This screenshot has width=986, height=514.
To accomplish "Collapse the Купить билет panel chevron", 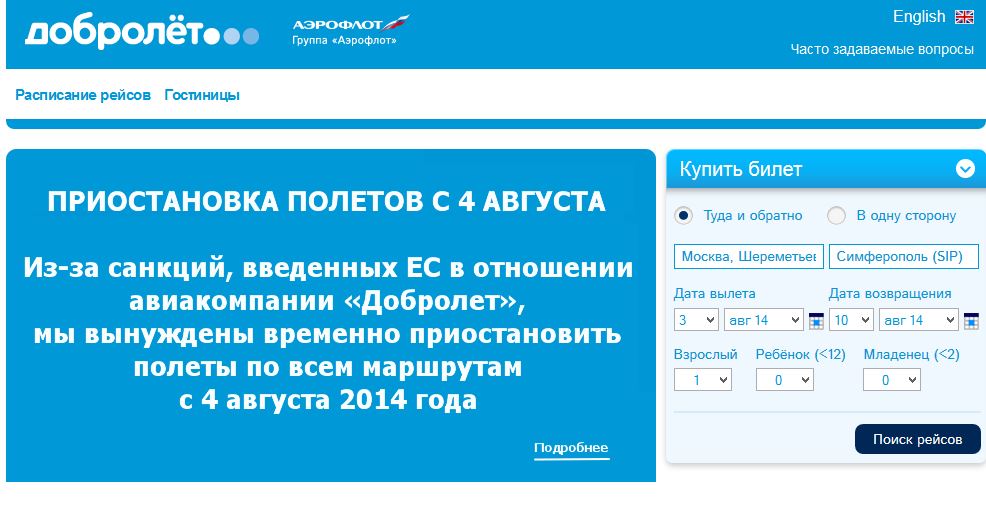I will click(964, 169).
